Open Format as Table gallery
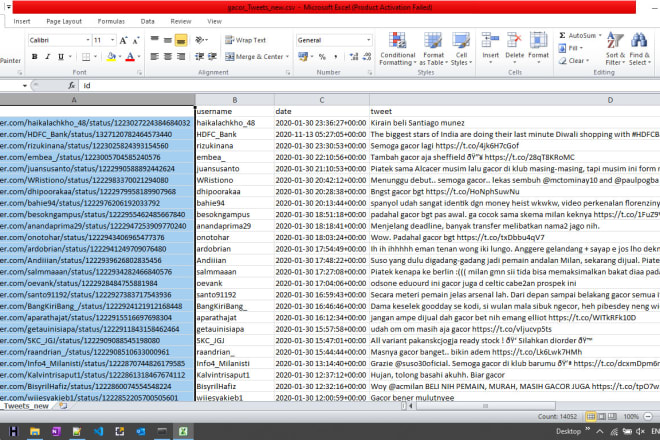This screenshot has width=660, height=440. pos(433,48)
